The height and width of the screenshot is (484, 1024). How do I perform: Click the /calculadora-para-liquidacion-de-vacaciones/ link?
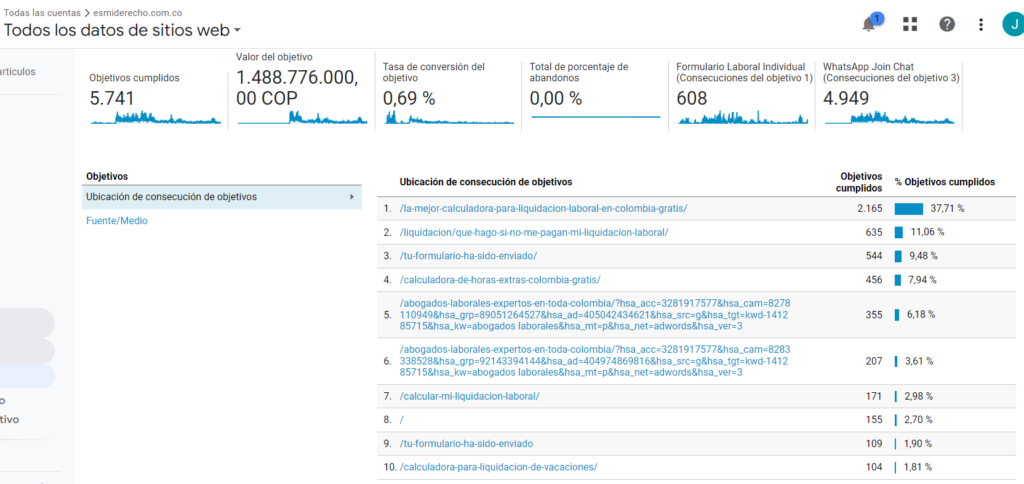[x=498, y=467]
